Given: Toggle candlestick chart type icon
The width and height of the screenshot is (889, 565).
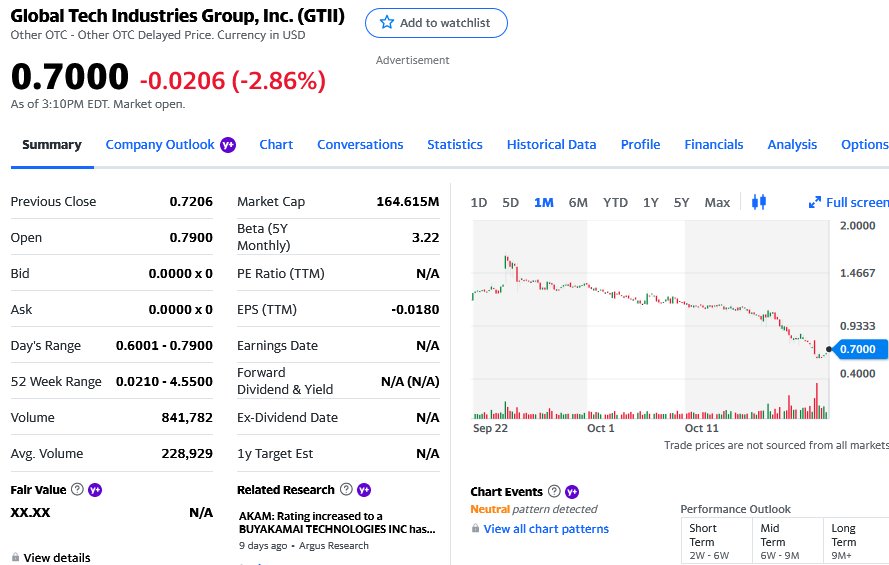Looking at the screenshot, I should (x=759, y=202).
